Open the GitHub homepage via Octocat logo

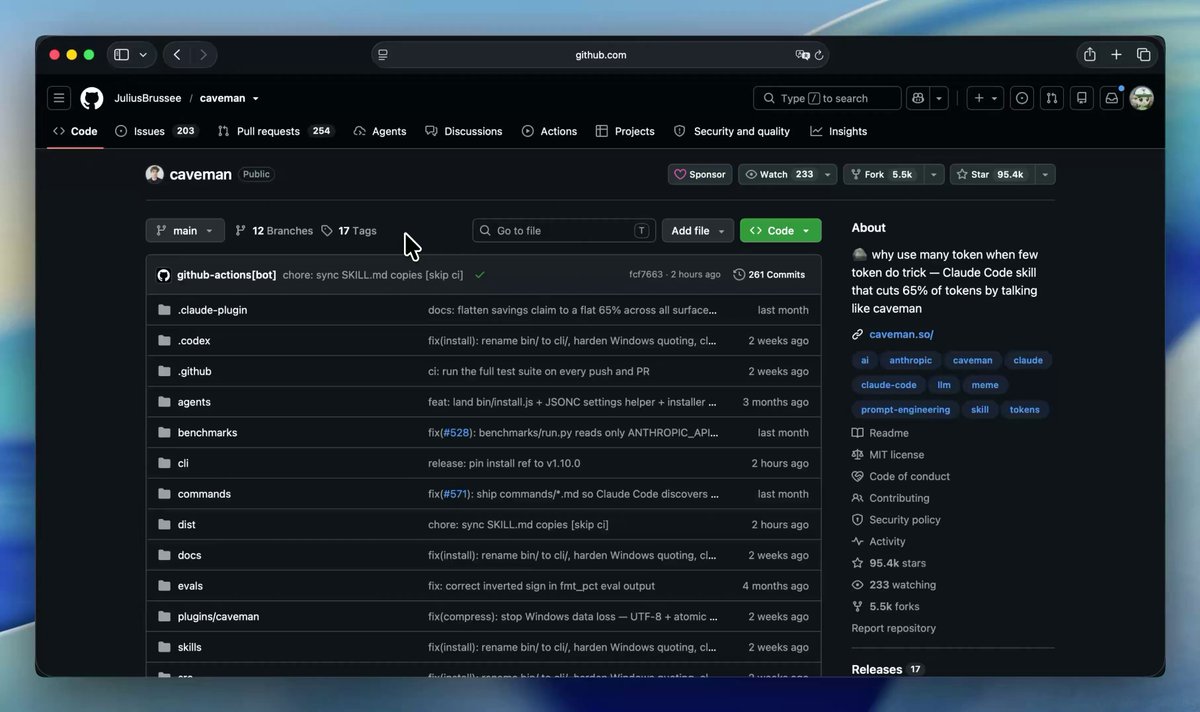[92, 98]
